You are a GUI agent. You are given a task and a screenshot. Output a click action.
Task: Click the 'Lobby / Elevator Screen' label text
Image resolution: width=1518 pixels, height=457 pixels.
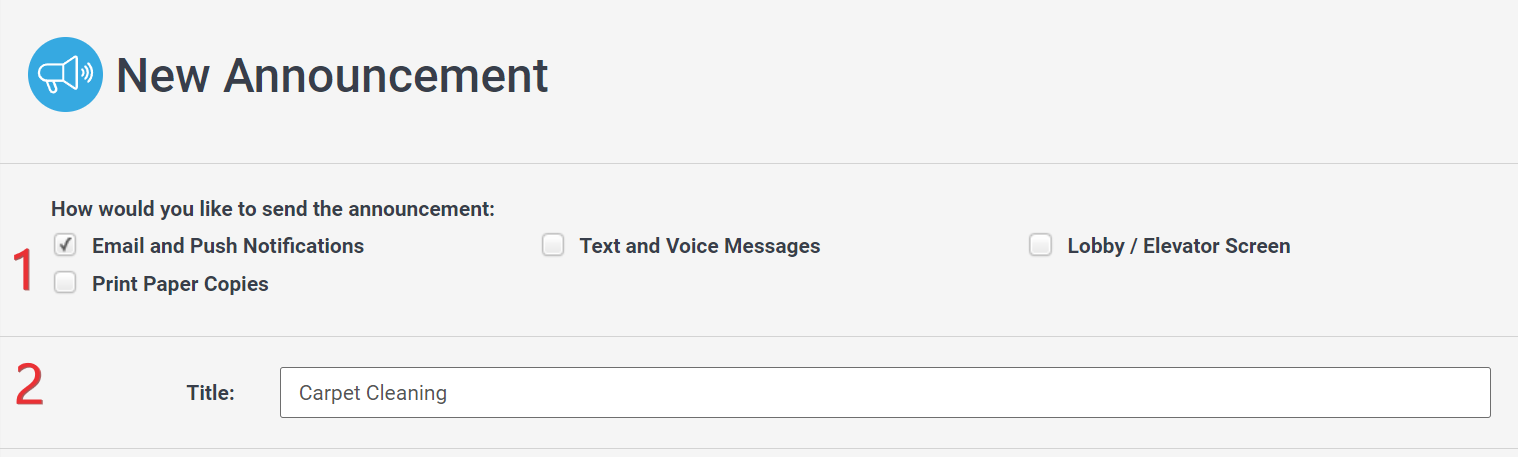point(1178,246)
